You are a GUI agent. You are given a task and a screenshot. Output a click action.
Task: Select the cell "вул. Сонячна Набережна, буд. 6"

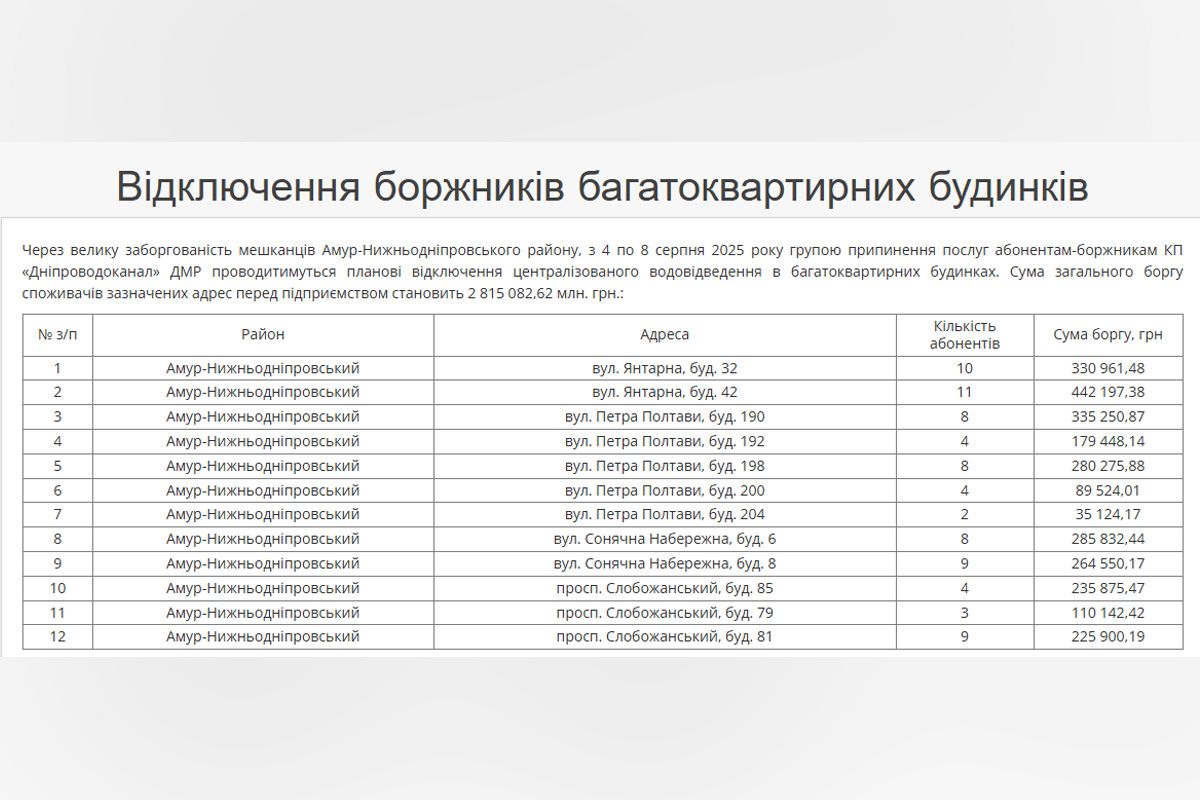point(664,539)
